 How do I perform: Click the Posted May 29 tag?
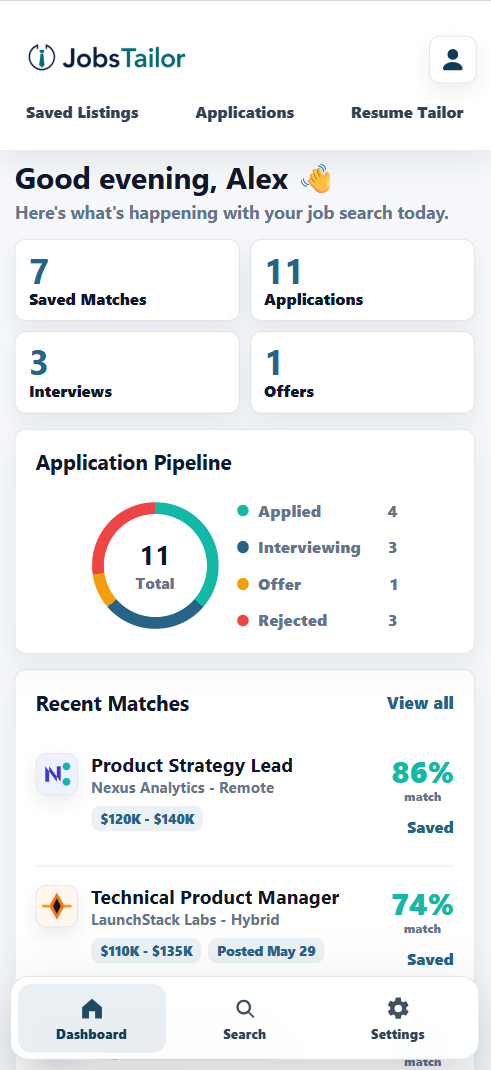(266, 951)
